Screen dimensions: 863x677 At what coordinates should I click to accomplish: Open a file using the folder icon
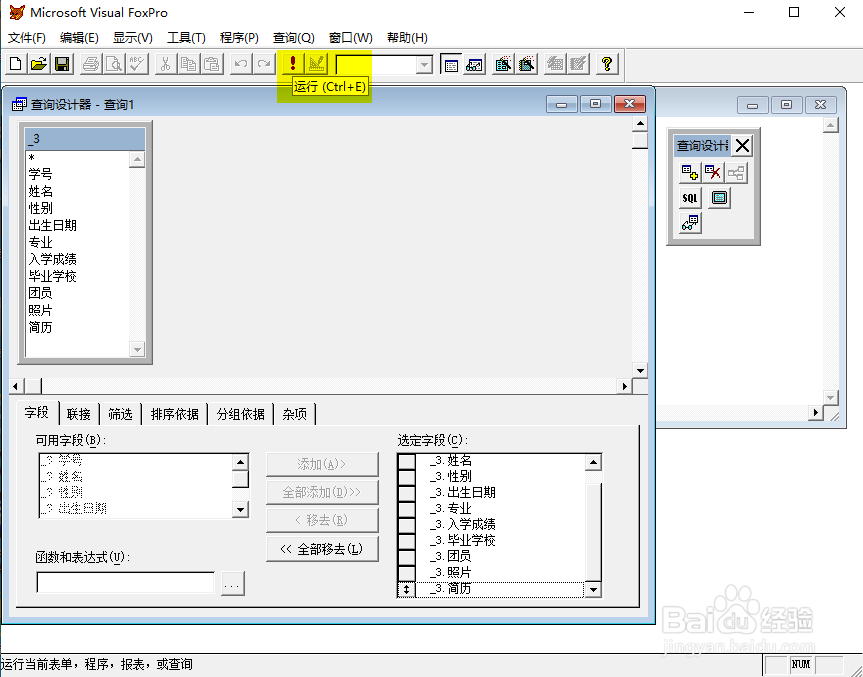(39, 64)
